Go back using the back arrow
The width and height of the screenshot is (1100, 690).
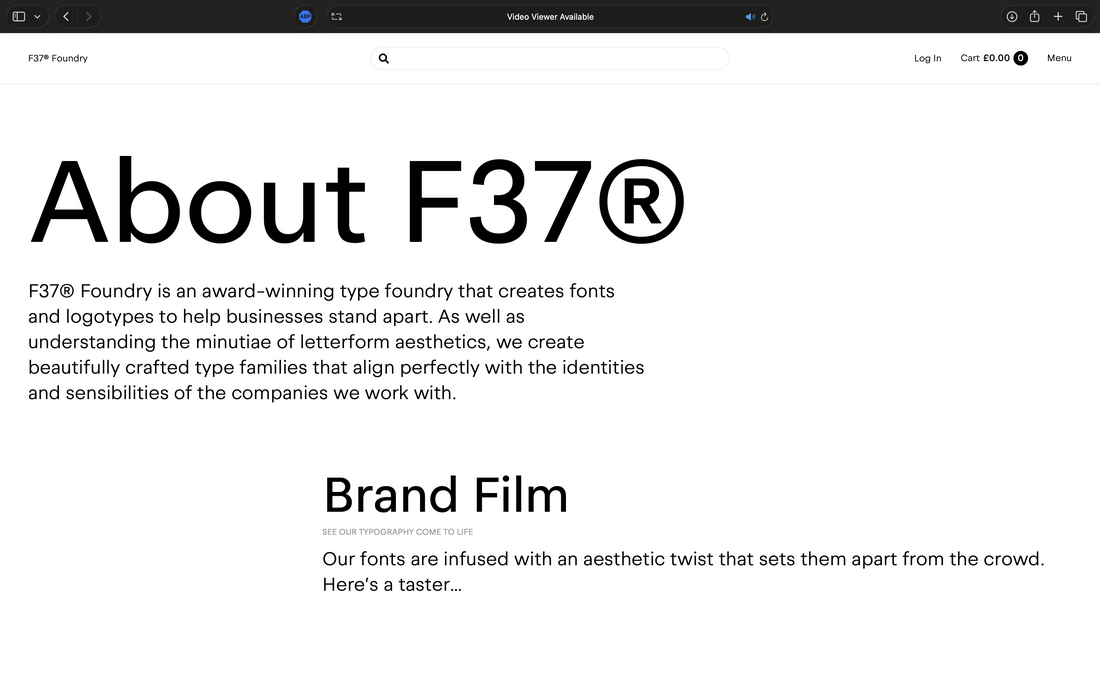[x=66, y=16]
